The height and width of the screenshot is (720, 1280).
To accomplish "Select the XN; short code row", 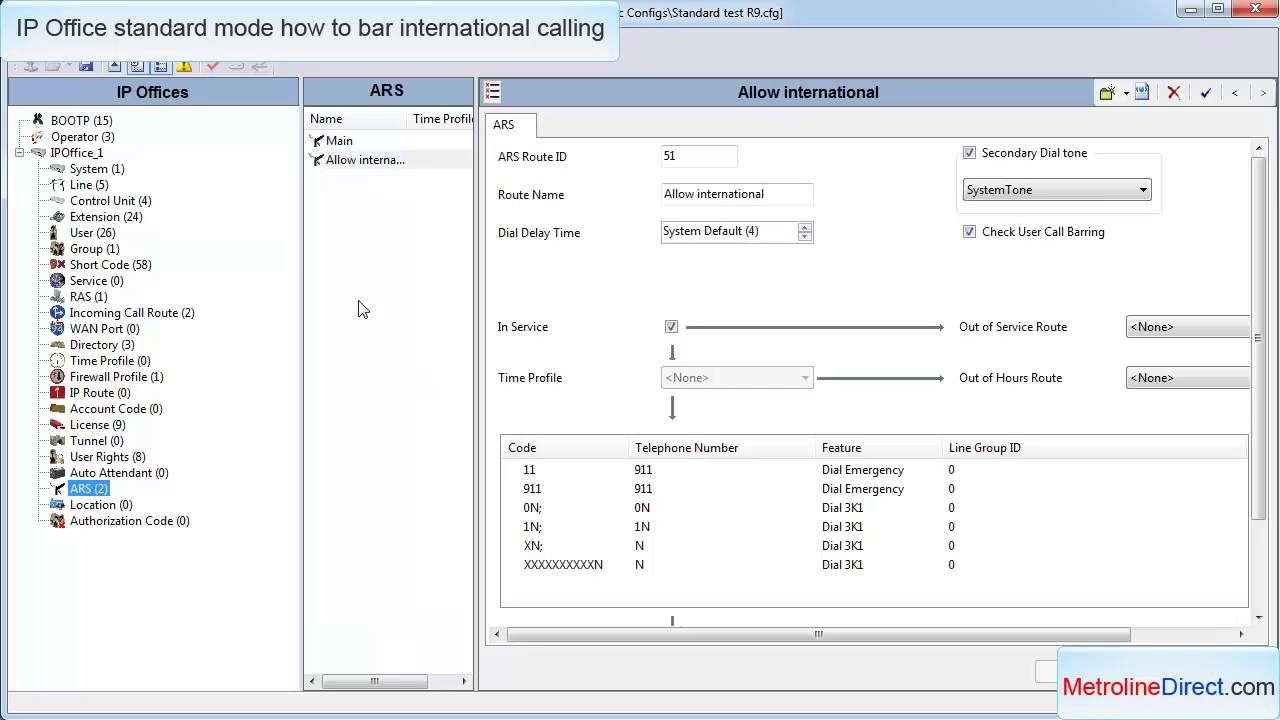I will pyautogui.click(x=874, y=546).
